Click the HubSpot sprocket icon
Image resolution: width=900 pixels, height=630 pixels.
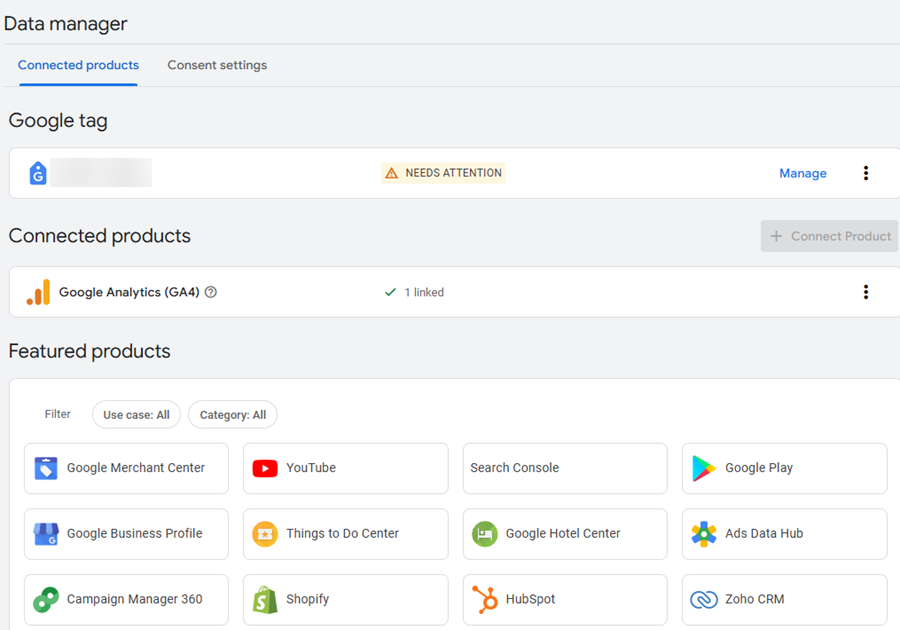[484, 599]
